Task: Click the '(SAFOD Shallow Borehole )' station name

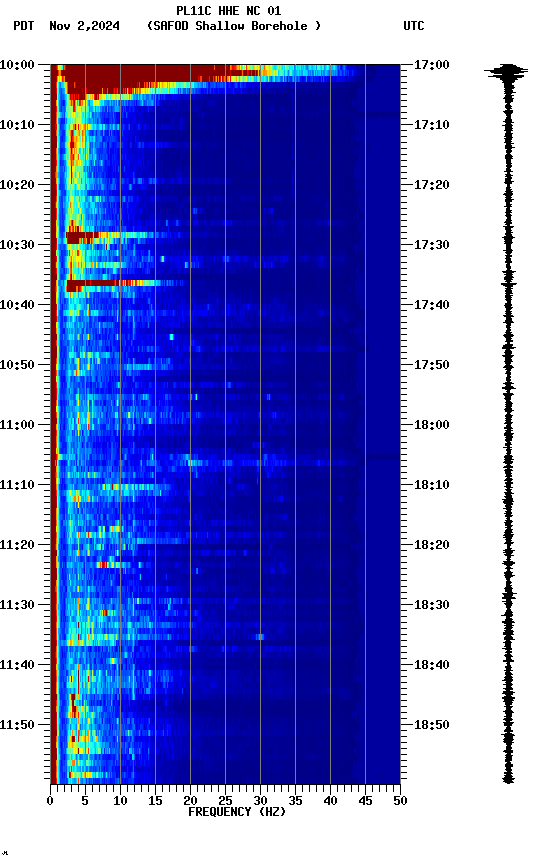Action: [234, 26]
